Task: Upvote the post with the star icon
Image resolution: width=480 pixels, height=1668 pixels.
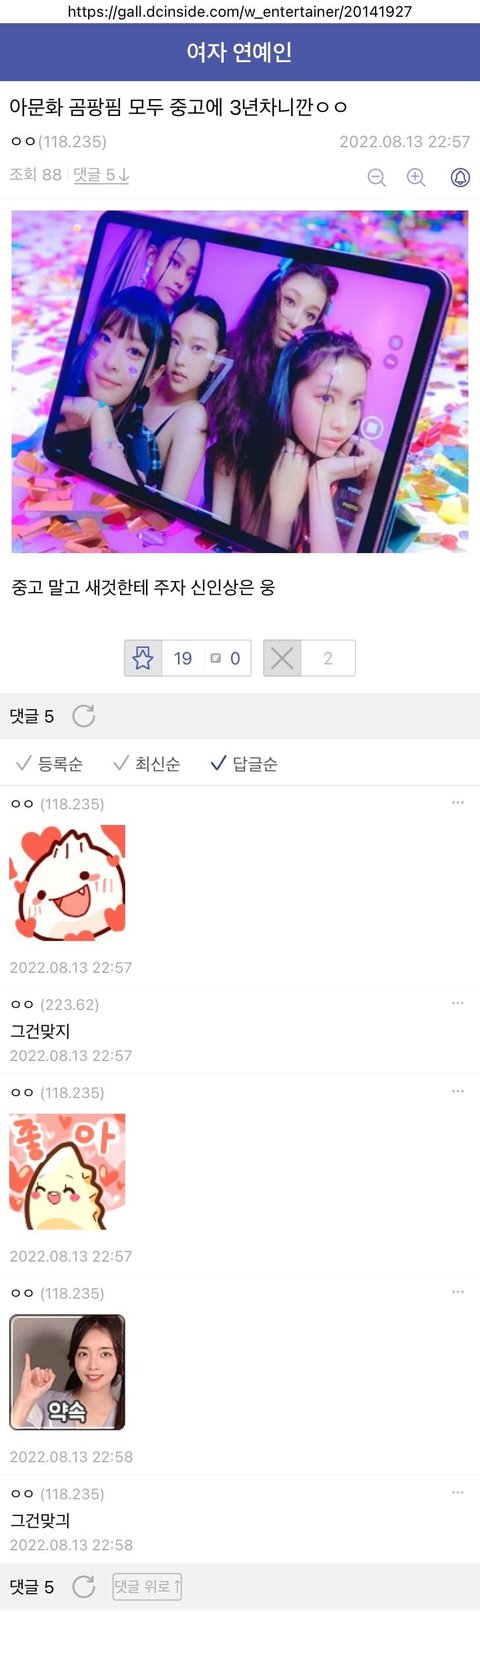Action: pyautogui.click(x=143, y=658)
